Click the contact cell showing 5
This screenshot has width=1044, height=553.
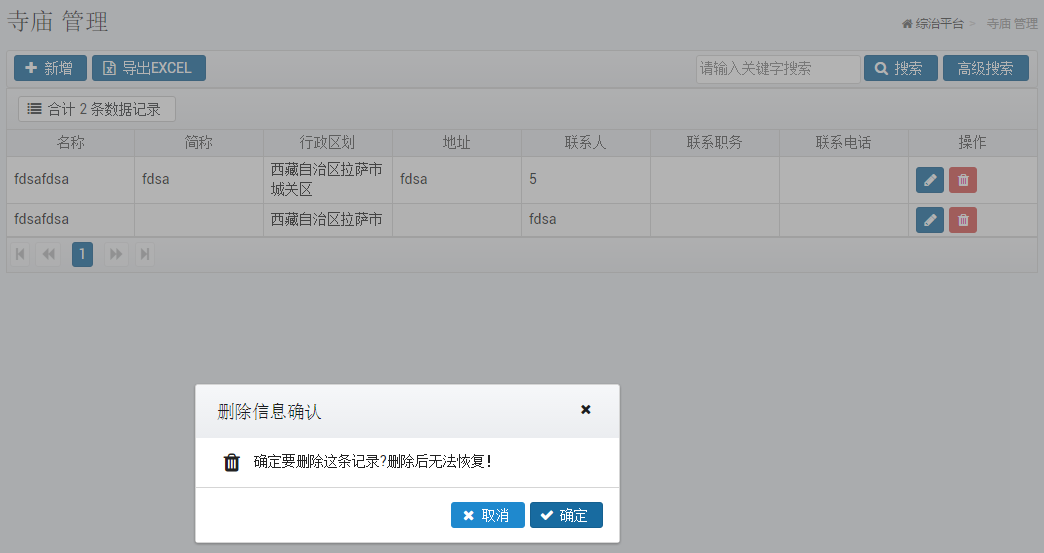(585, 180)
